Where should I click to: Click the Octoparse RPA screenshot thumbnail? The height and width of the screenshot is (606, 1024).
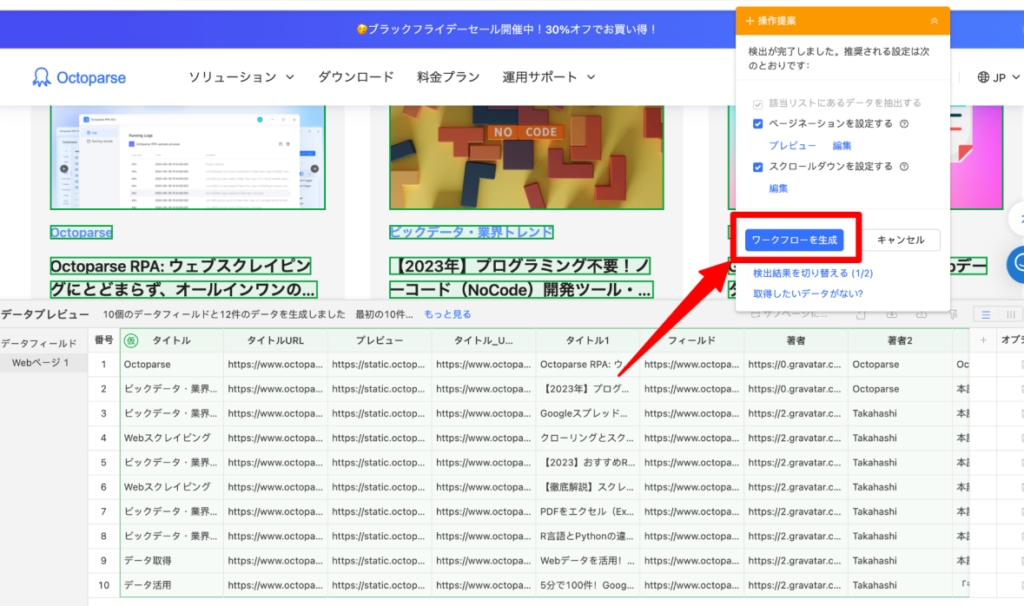click(x=187, y=157)
